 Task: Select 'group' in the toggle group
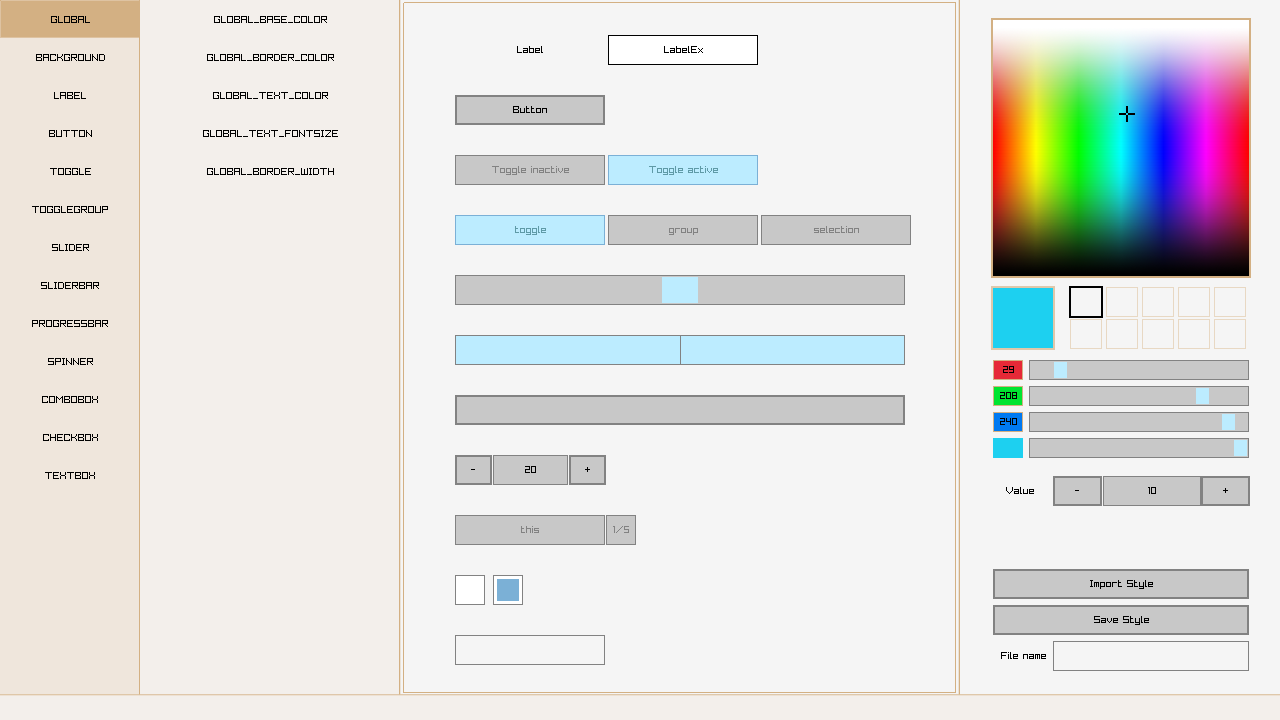pos(683,230)
